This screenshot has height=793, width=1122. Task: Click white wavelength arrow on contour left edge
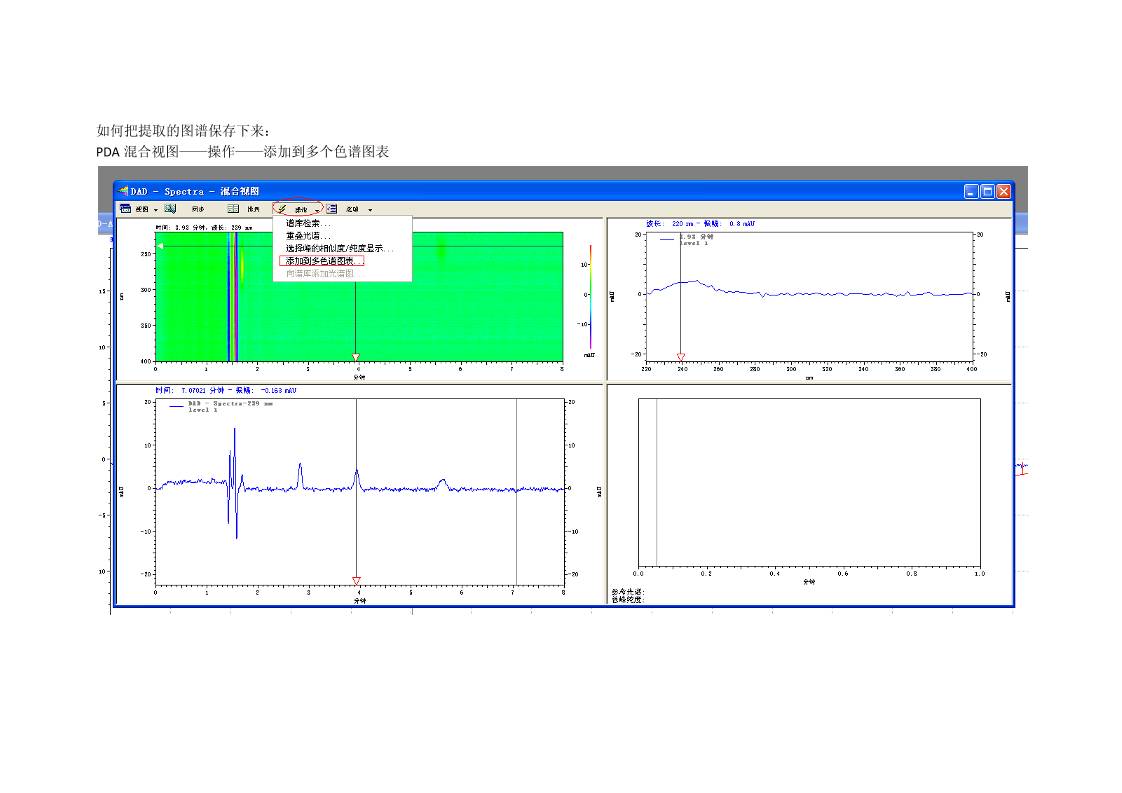[x=160, y=246]
